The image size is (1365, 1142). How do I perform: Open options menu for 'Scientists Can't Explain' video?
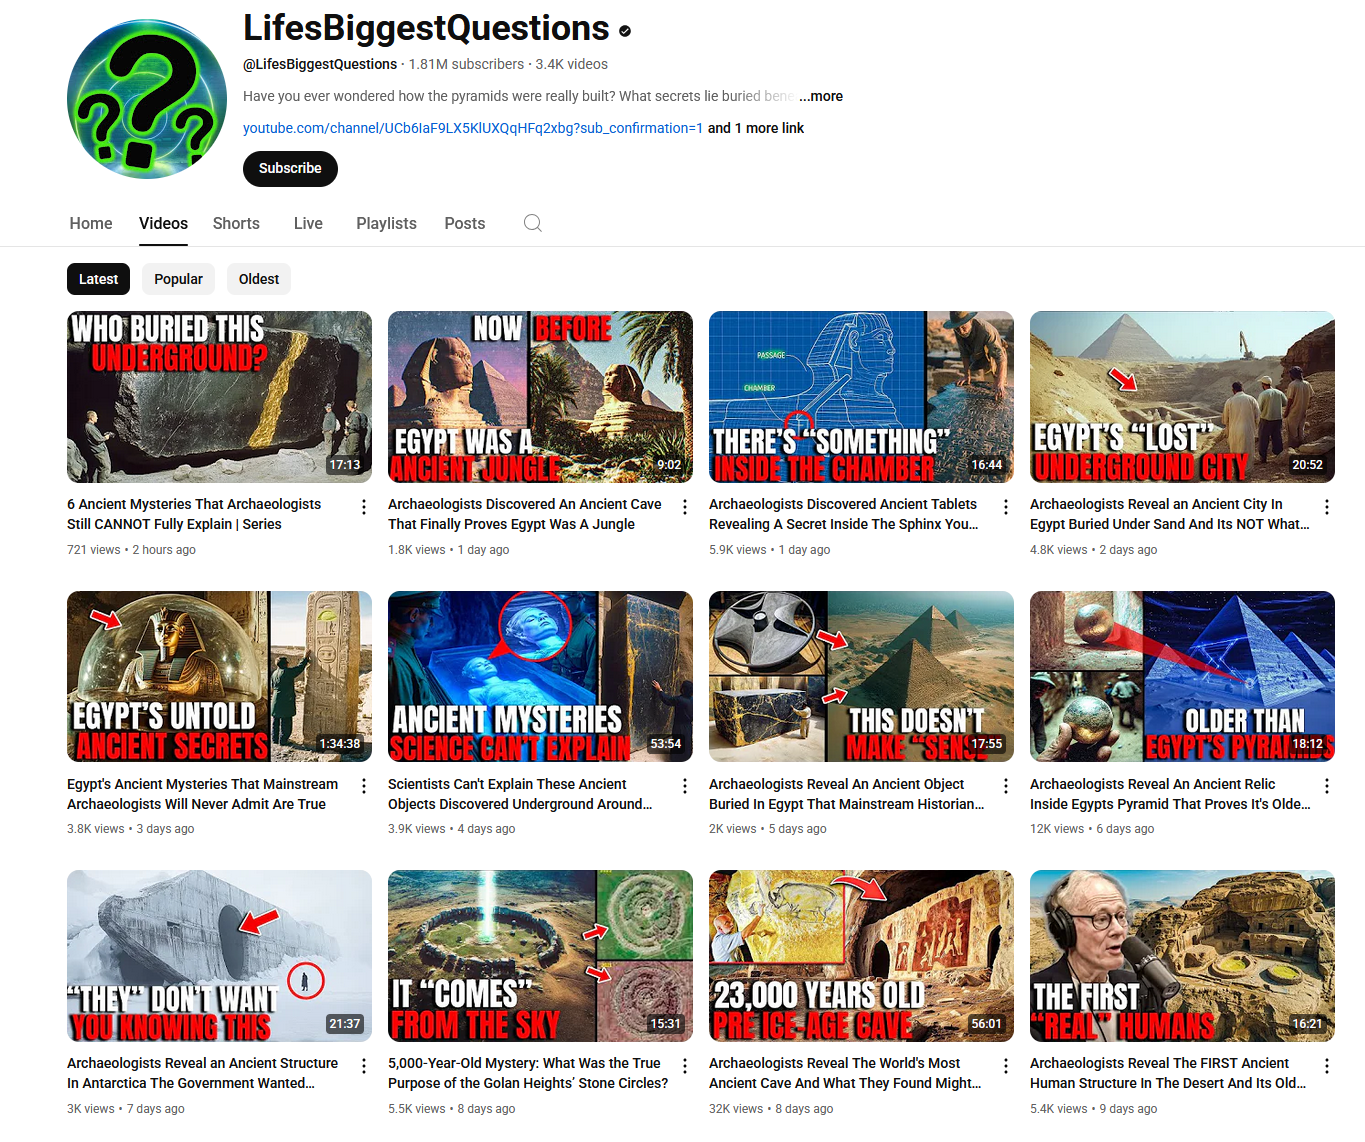[x=685, y=786]
